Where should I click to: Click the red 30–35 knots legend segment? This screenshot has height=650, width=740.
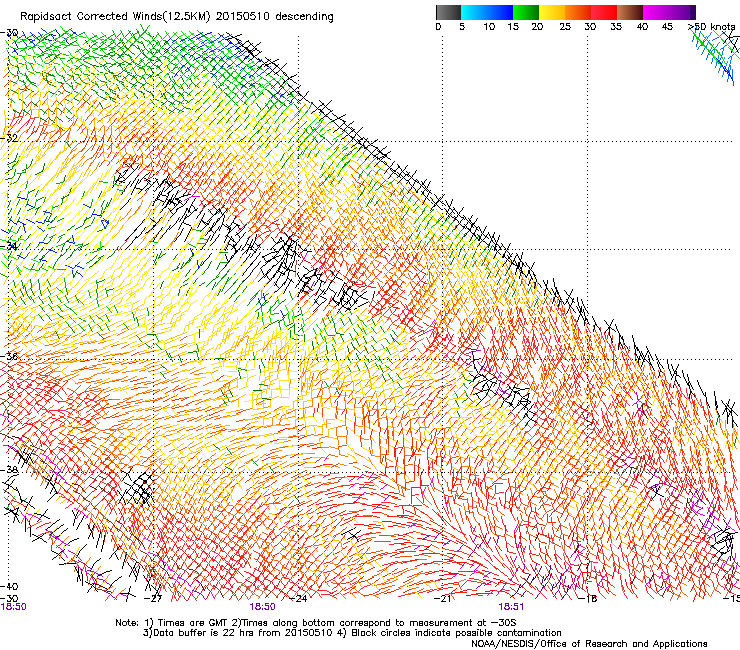click(x=604, y=12)
